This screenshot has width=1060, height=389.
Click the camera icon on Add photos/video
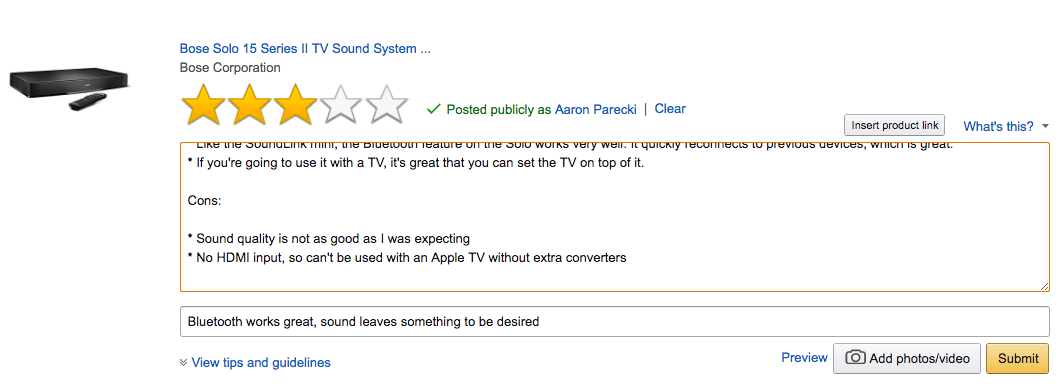point(855,358)
